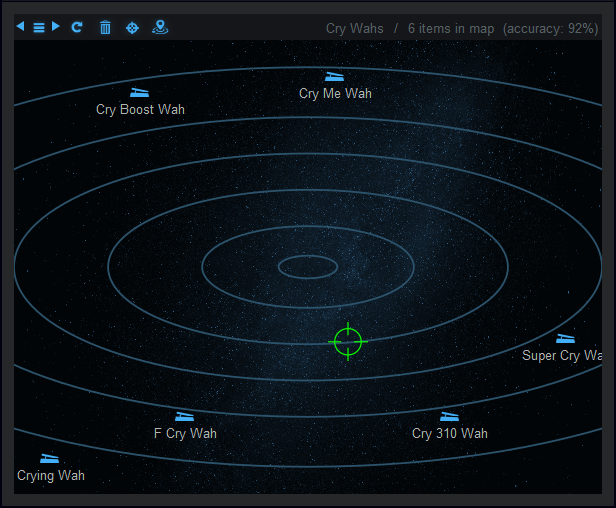Select the Cry Me Wah pedal icon

coord(334,77)
